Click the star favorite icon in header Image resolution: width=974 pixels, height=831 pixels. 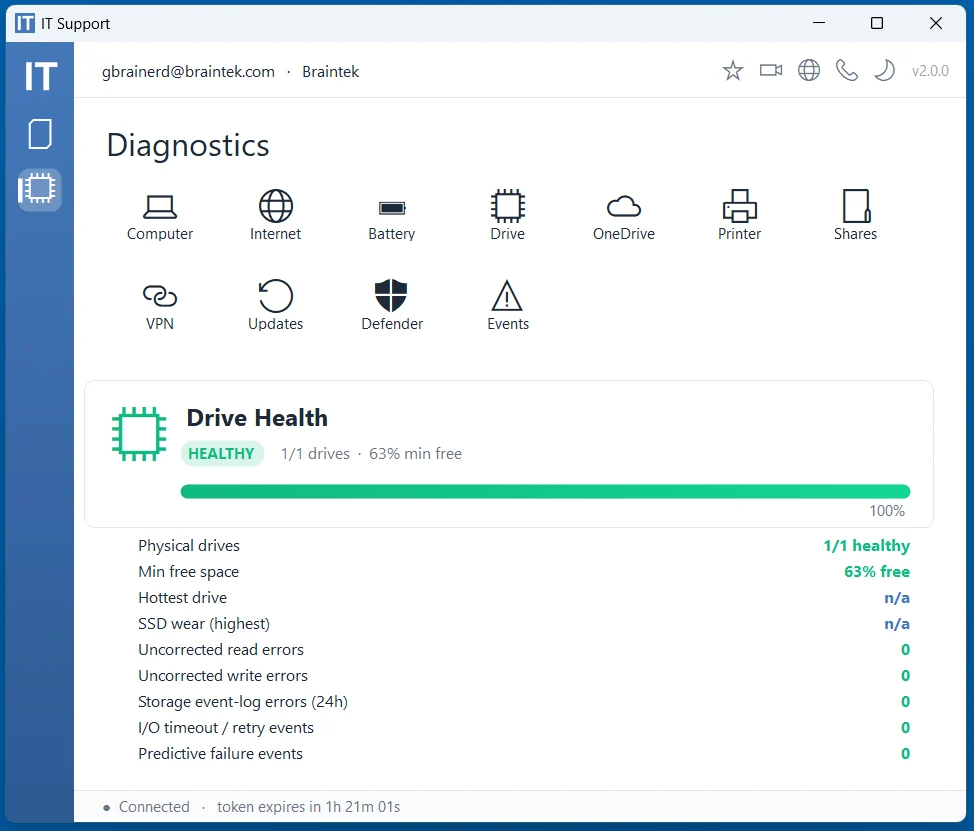coord(733,71)
